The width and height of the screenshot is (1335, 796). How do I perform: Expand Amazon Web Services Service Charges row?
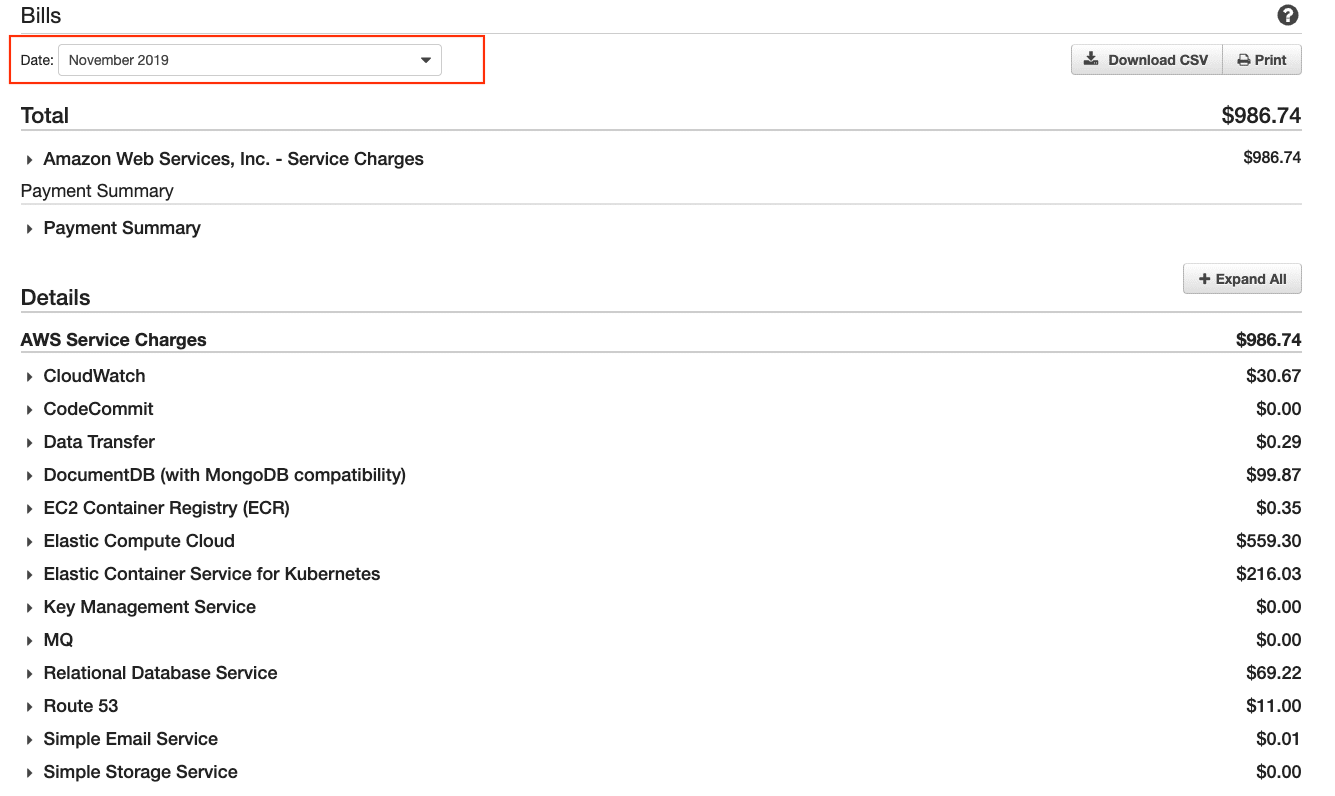click(x=232, y=159)
